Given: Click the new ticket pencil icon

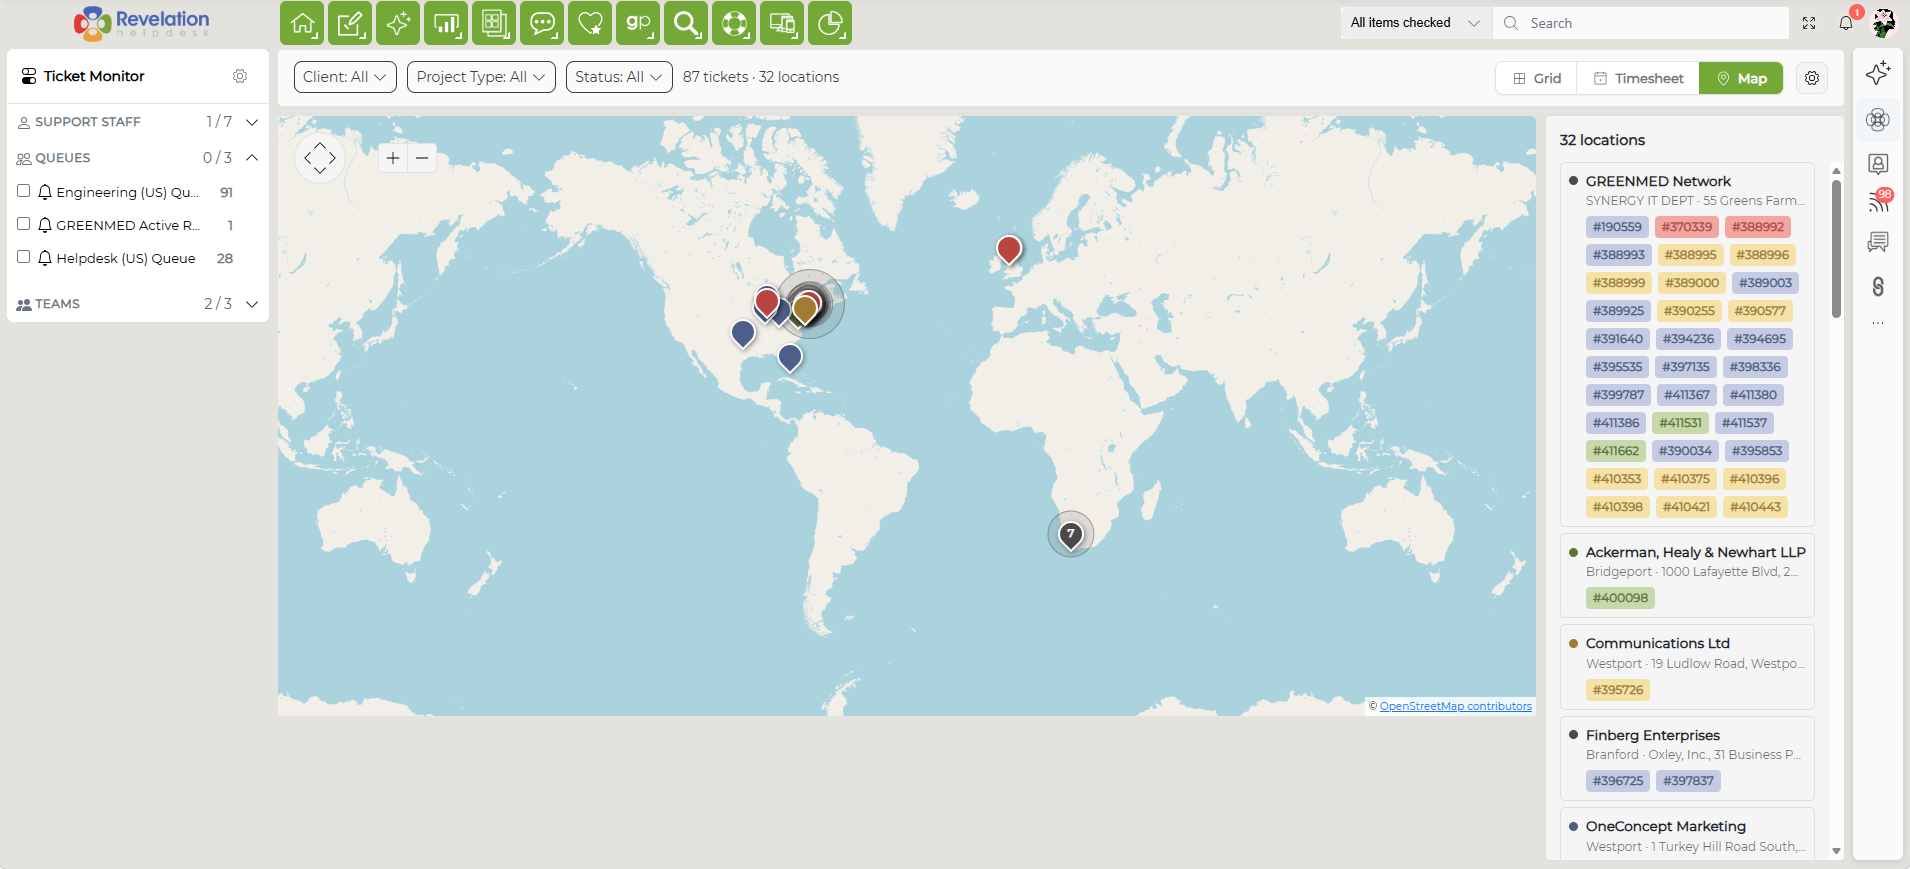Looking at the screenshot, I should pos(350,23).
